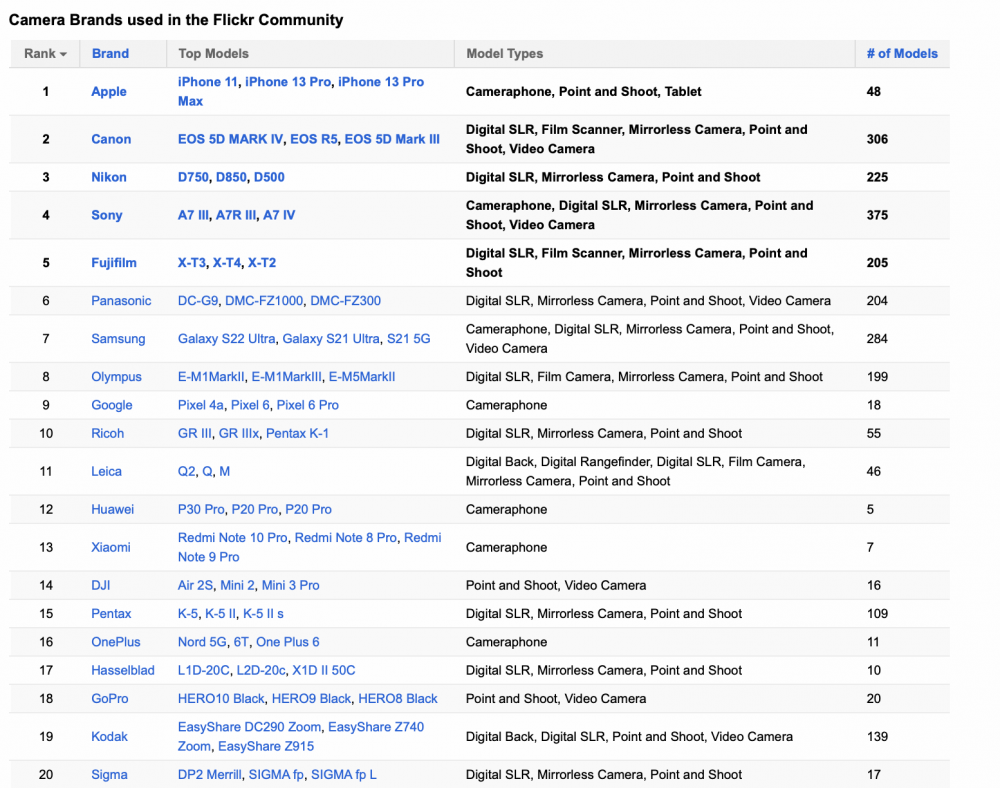Open the iPhone 11 model link
The image size is (1000, 788).
click(207, 82)
